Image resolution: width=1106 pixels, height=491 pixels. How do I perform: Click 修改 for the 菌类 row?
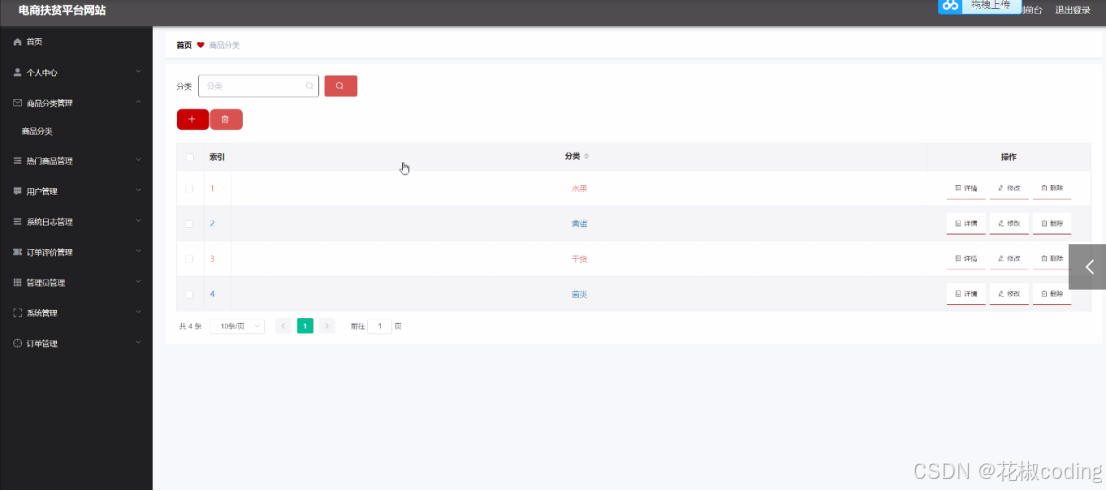pos(1009,294)
